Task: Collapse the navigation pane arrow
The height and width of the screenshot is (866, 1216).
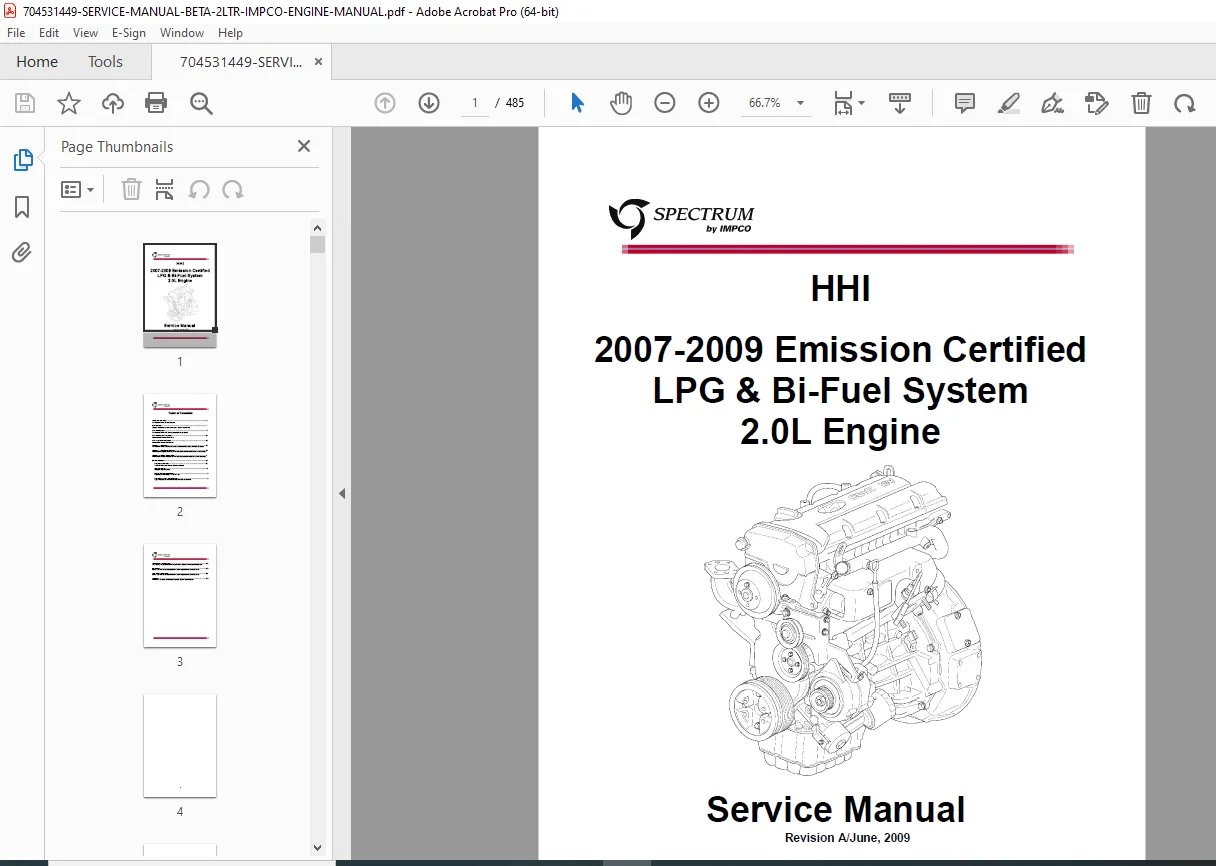Action: [x=342, y=493]
